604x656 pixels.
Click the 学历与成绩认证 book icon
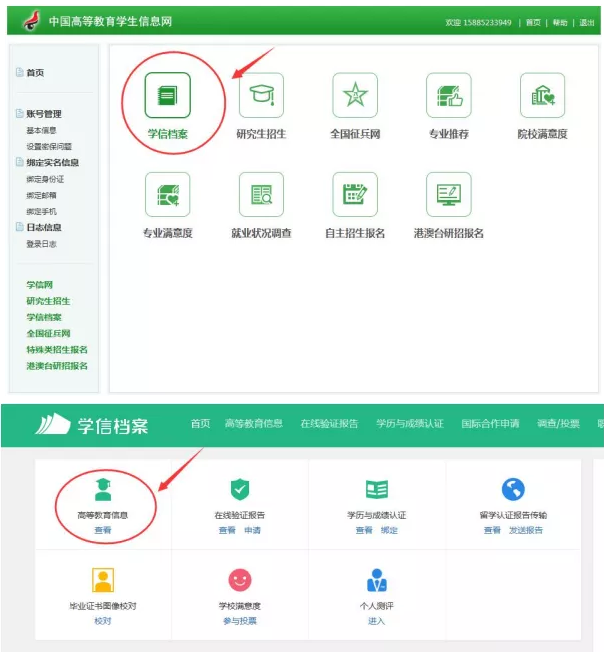click(377, 489)
